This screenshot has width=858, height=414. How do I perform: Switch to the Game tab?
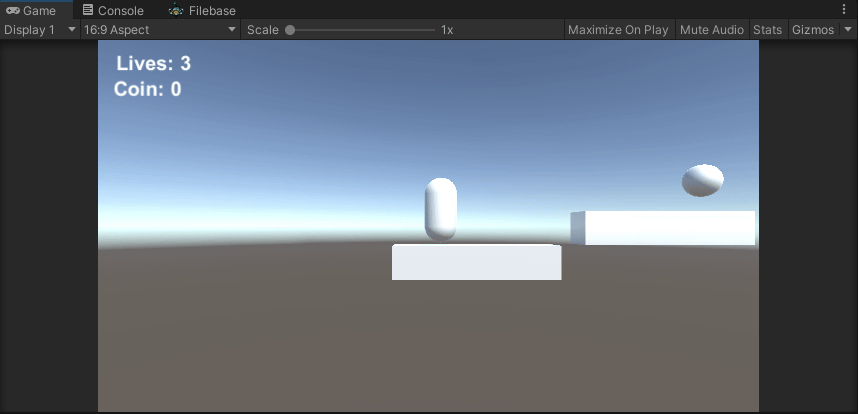pyautogui.click(x=36, y=10)
